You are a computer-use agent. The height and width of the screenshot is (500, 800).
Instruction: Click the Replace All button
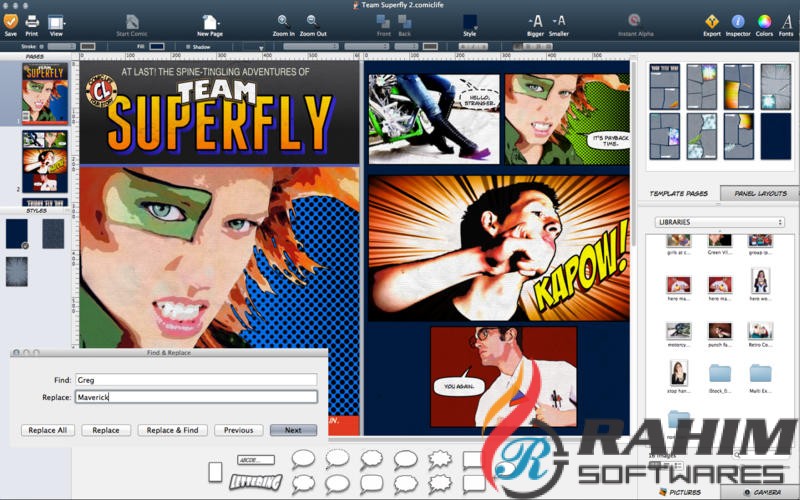[48, 430]
